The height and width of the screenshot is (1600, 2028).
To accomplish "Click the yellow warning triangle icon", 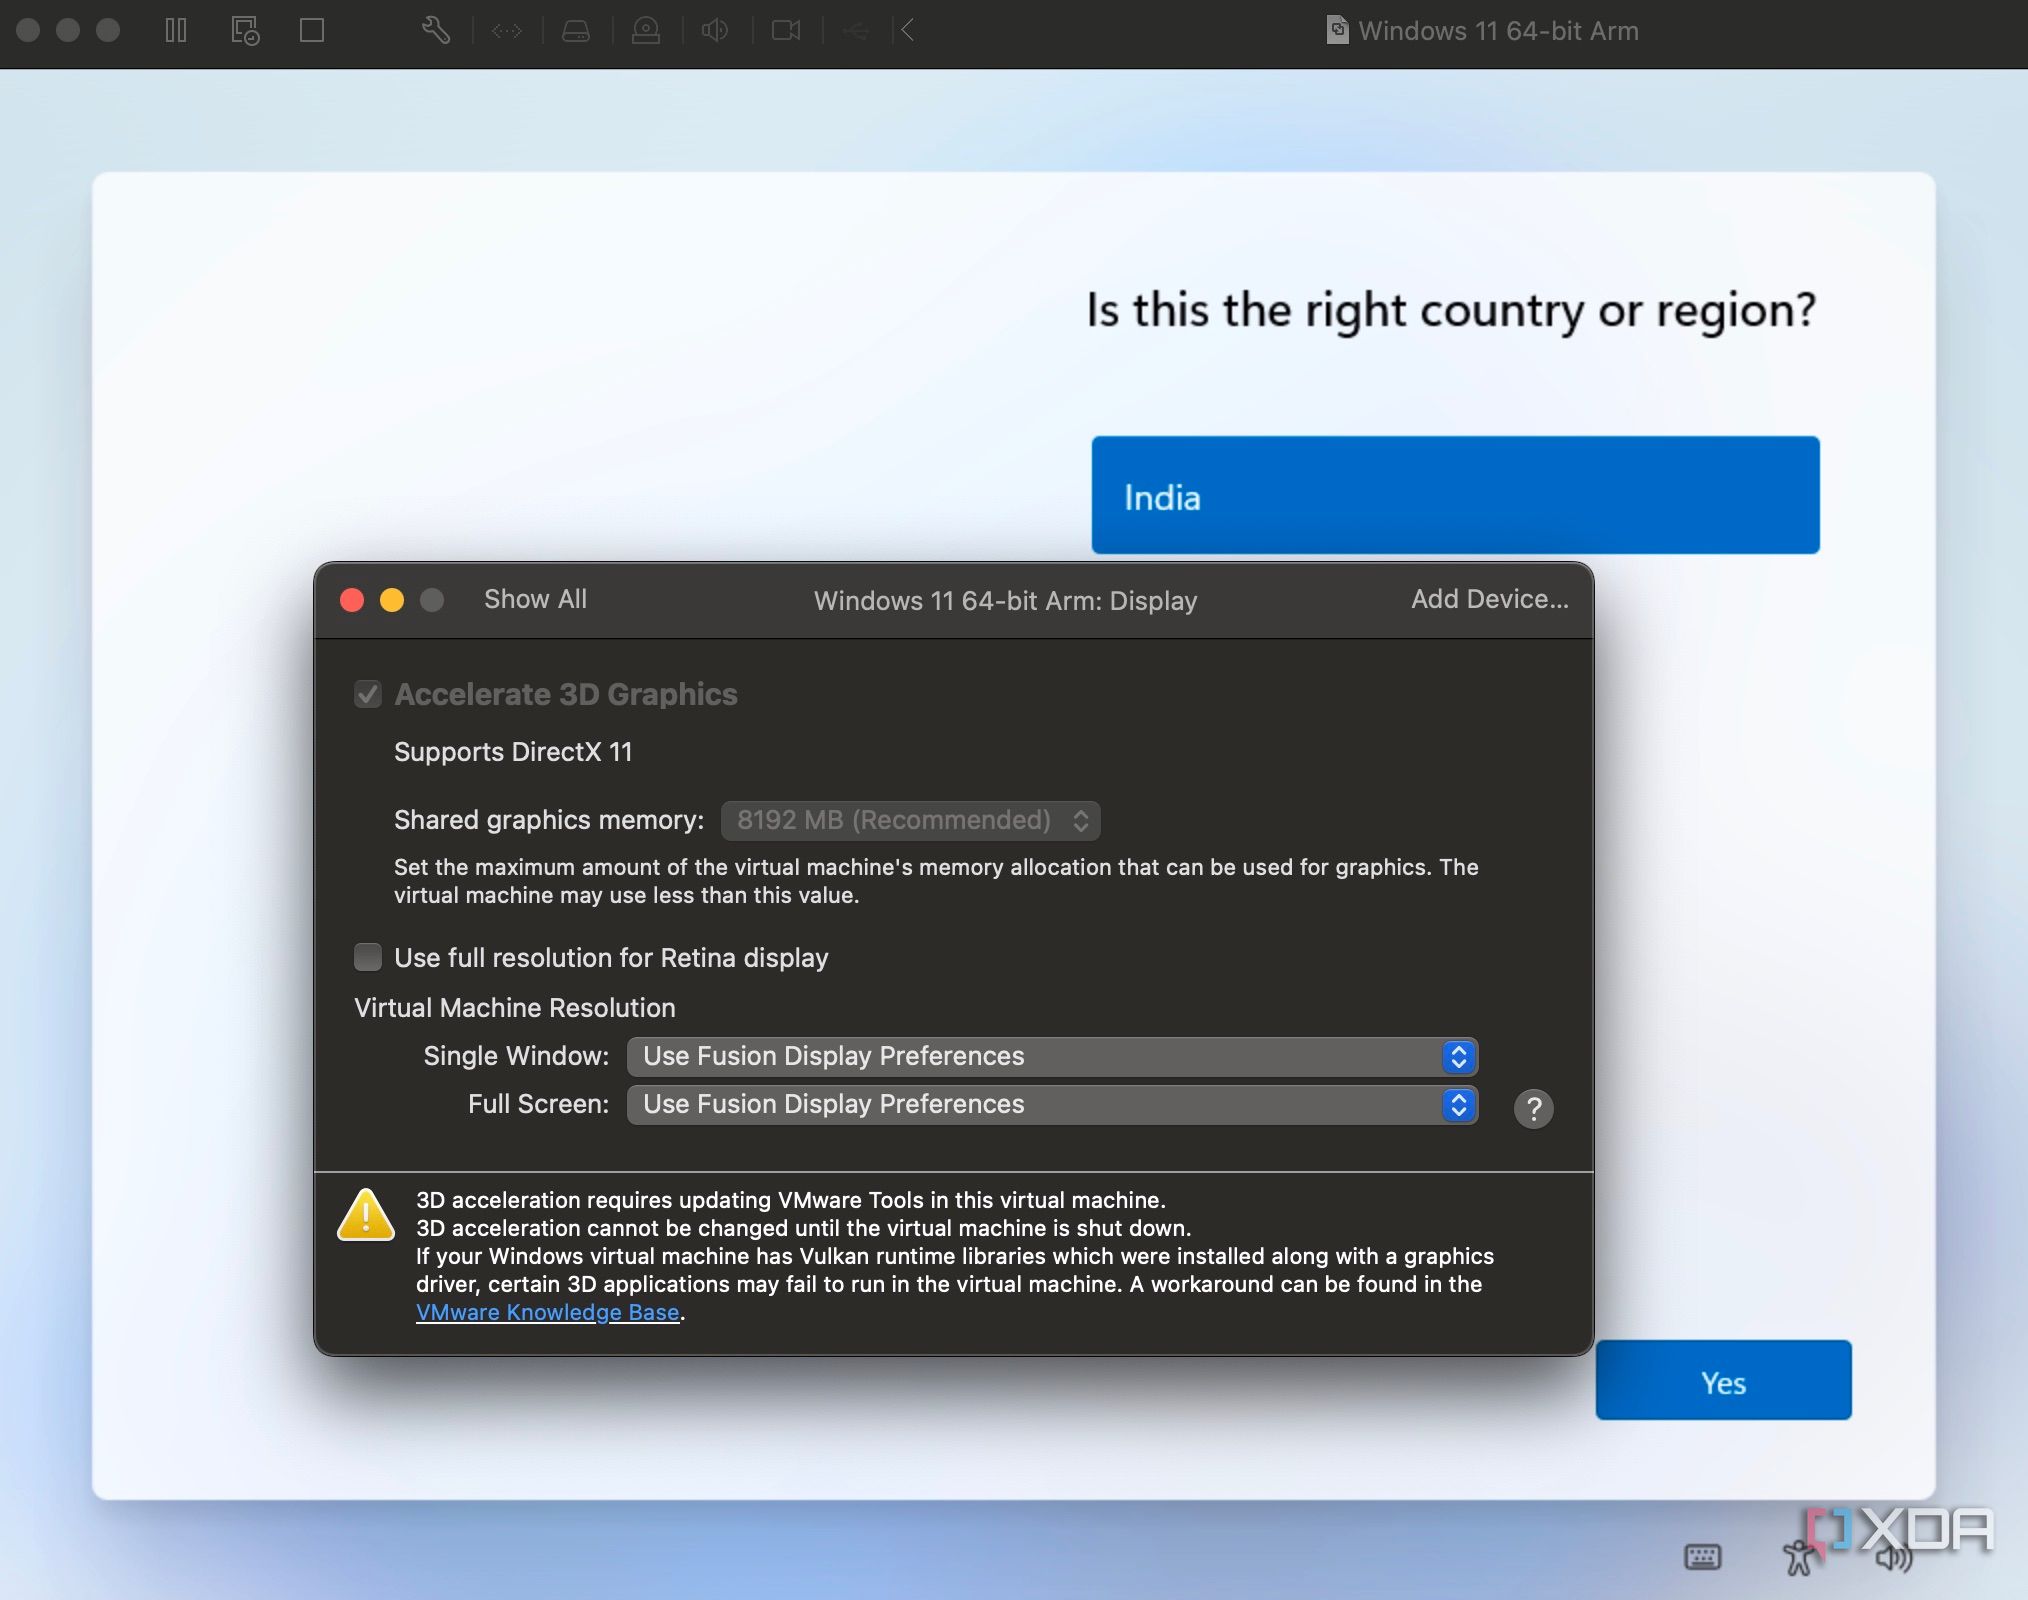I will point(366,1215).
